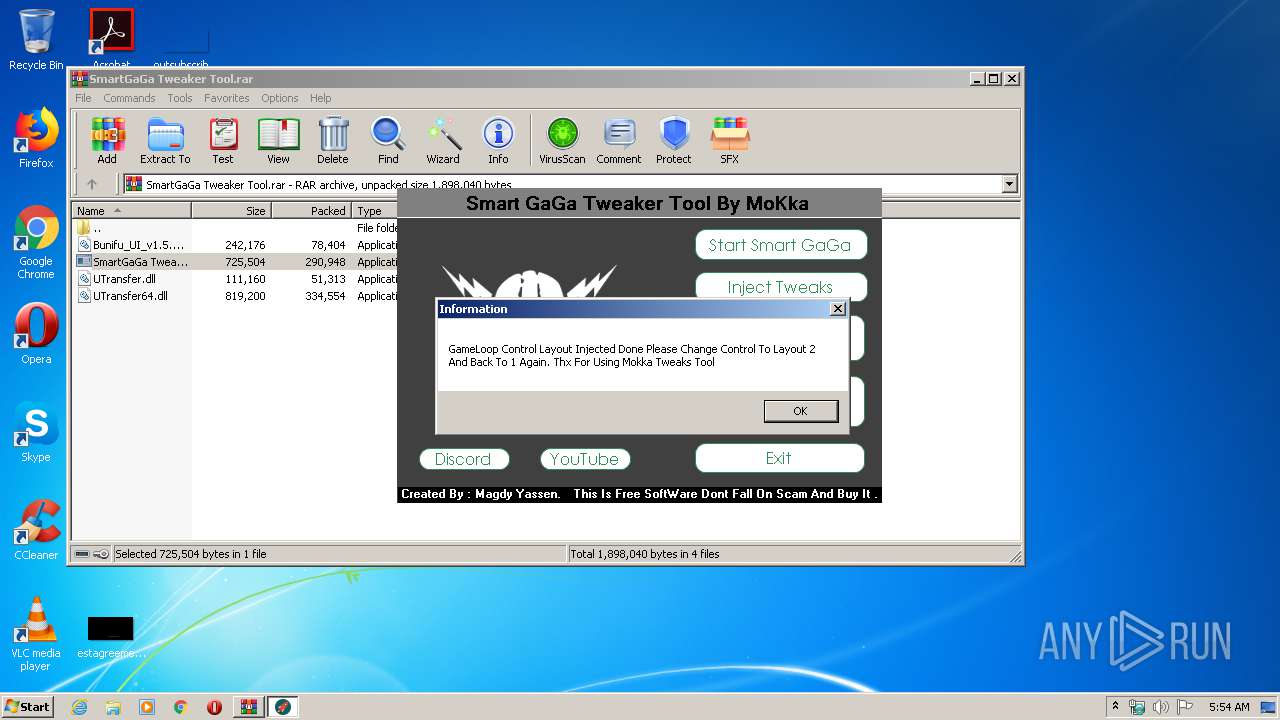Show hidden system tray icons
1280x720 pixels.
coord(1115,707)
